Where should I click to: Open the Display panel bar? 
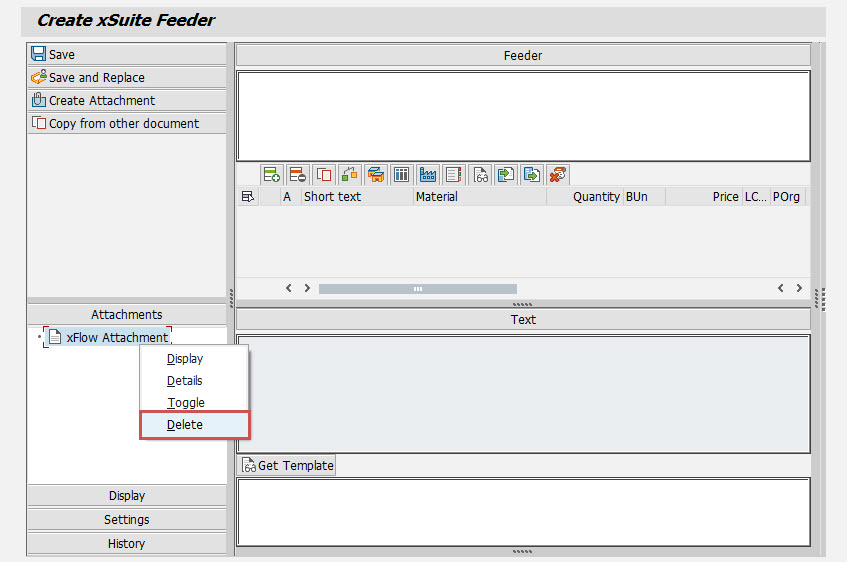[x=127, y=496]
